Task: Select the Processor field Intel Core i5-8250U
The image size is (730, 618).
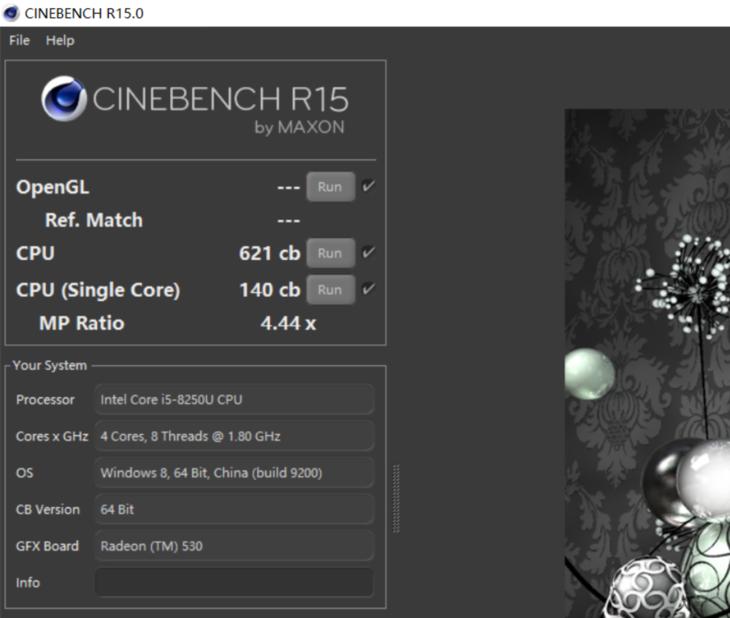Action: [234, 400]
